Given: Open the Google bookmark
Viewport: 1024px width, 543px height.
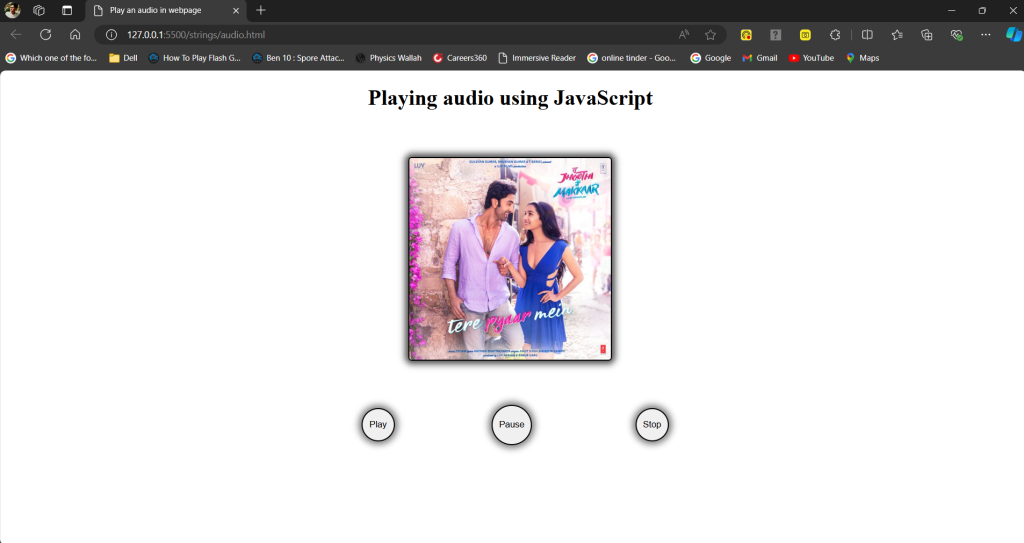Looking at the screenshot, I should [x=711, y=58].
